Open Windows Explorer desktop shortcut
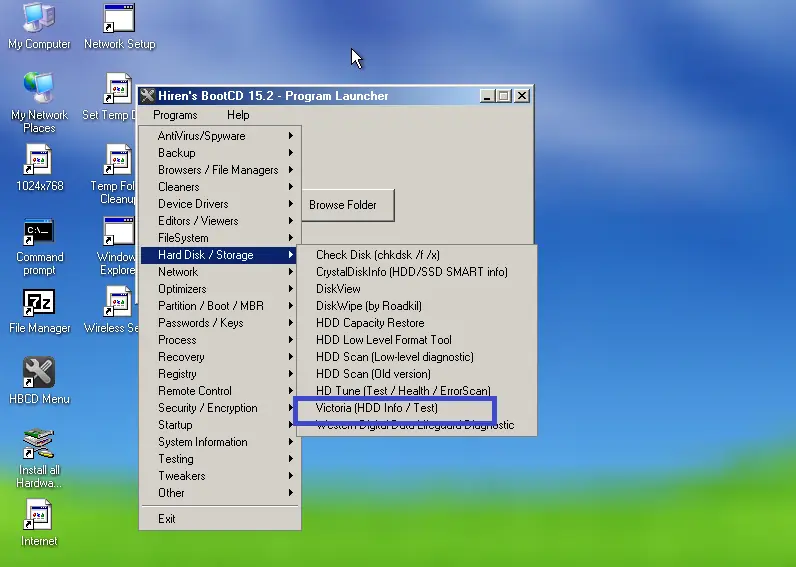 pos(117,246)
